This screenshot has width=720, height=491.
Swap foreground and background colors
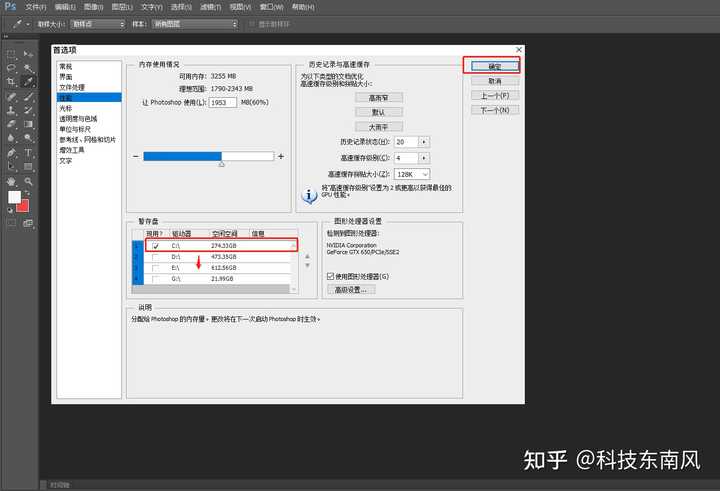click(27, 193)
